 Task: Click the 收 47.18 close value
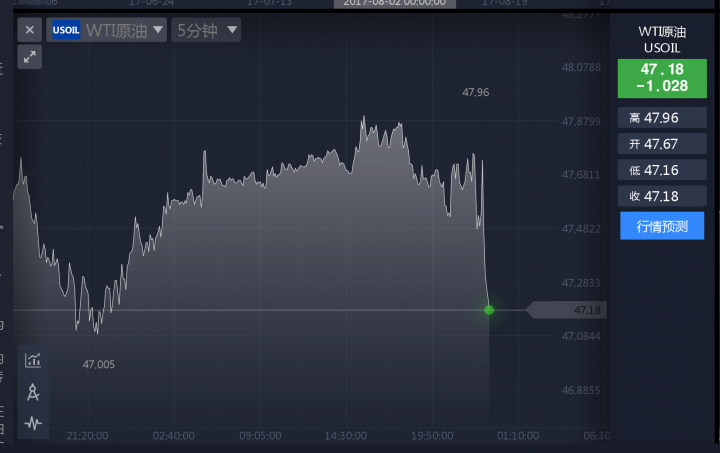point(662,196)
